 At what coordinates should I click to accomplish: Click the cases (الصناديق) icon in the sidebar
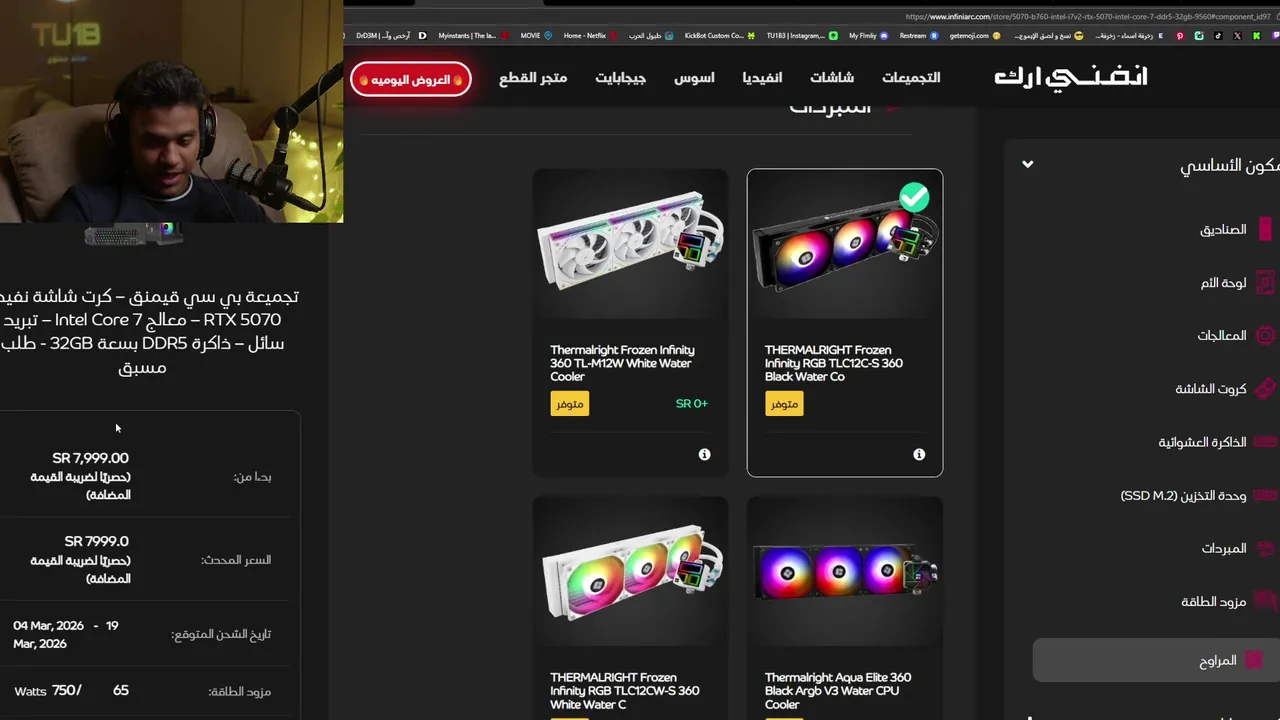pos(1265,229)
